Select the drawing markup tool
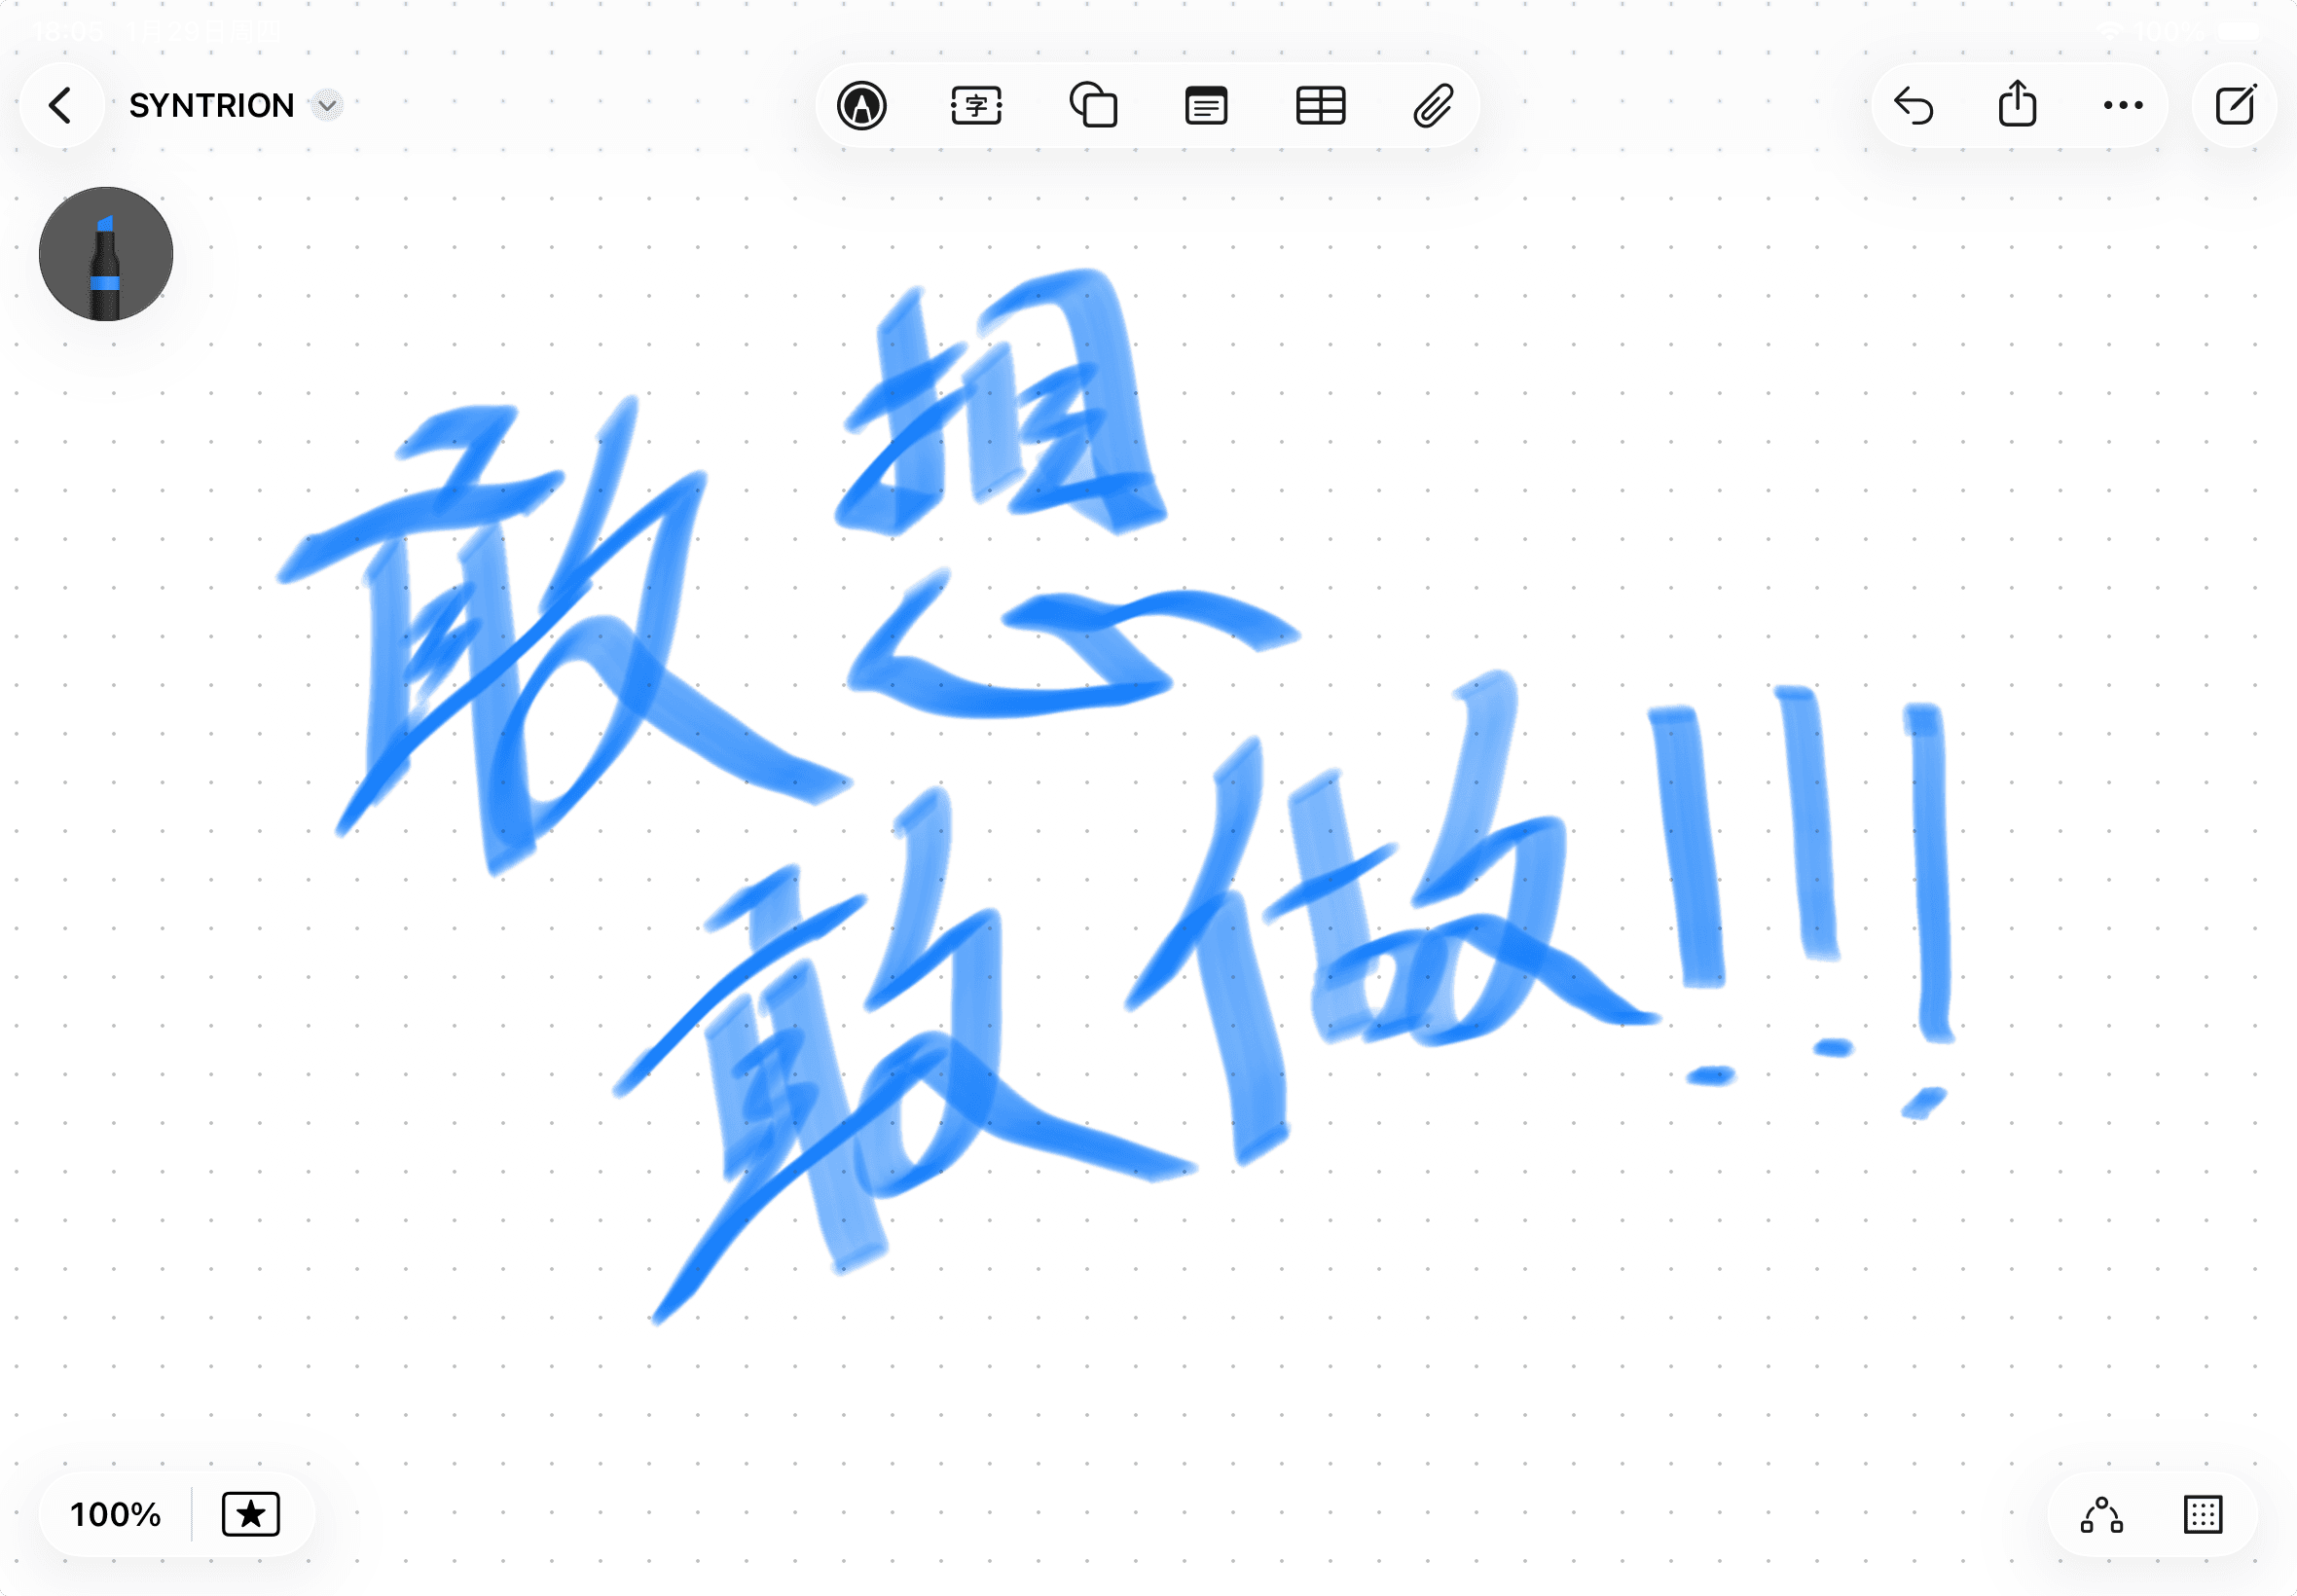 862,104
